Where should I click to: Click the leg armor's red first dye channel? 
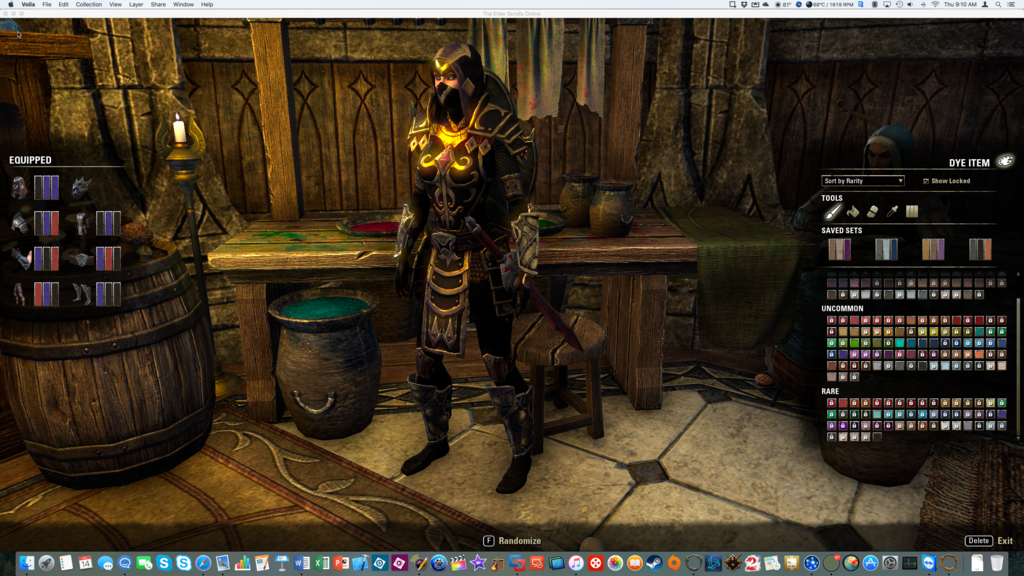(38, 294)
